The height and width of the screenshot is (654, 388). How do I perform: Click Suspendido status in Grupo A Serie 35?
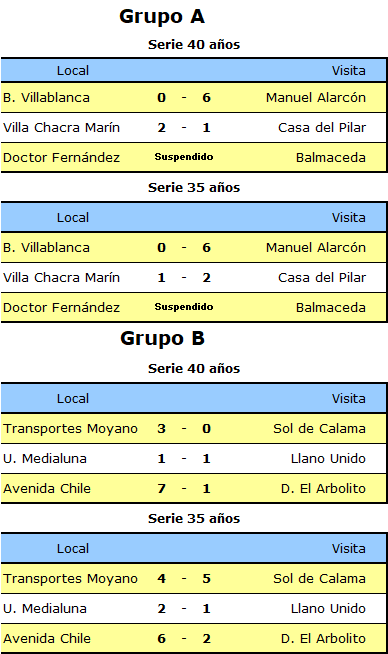[184, 307]
